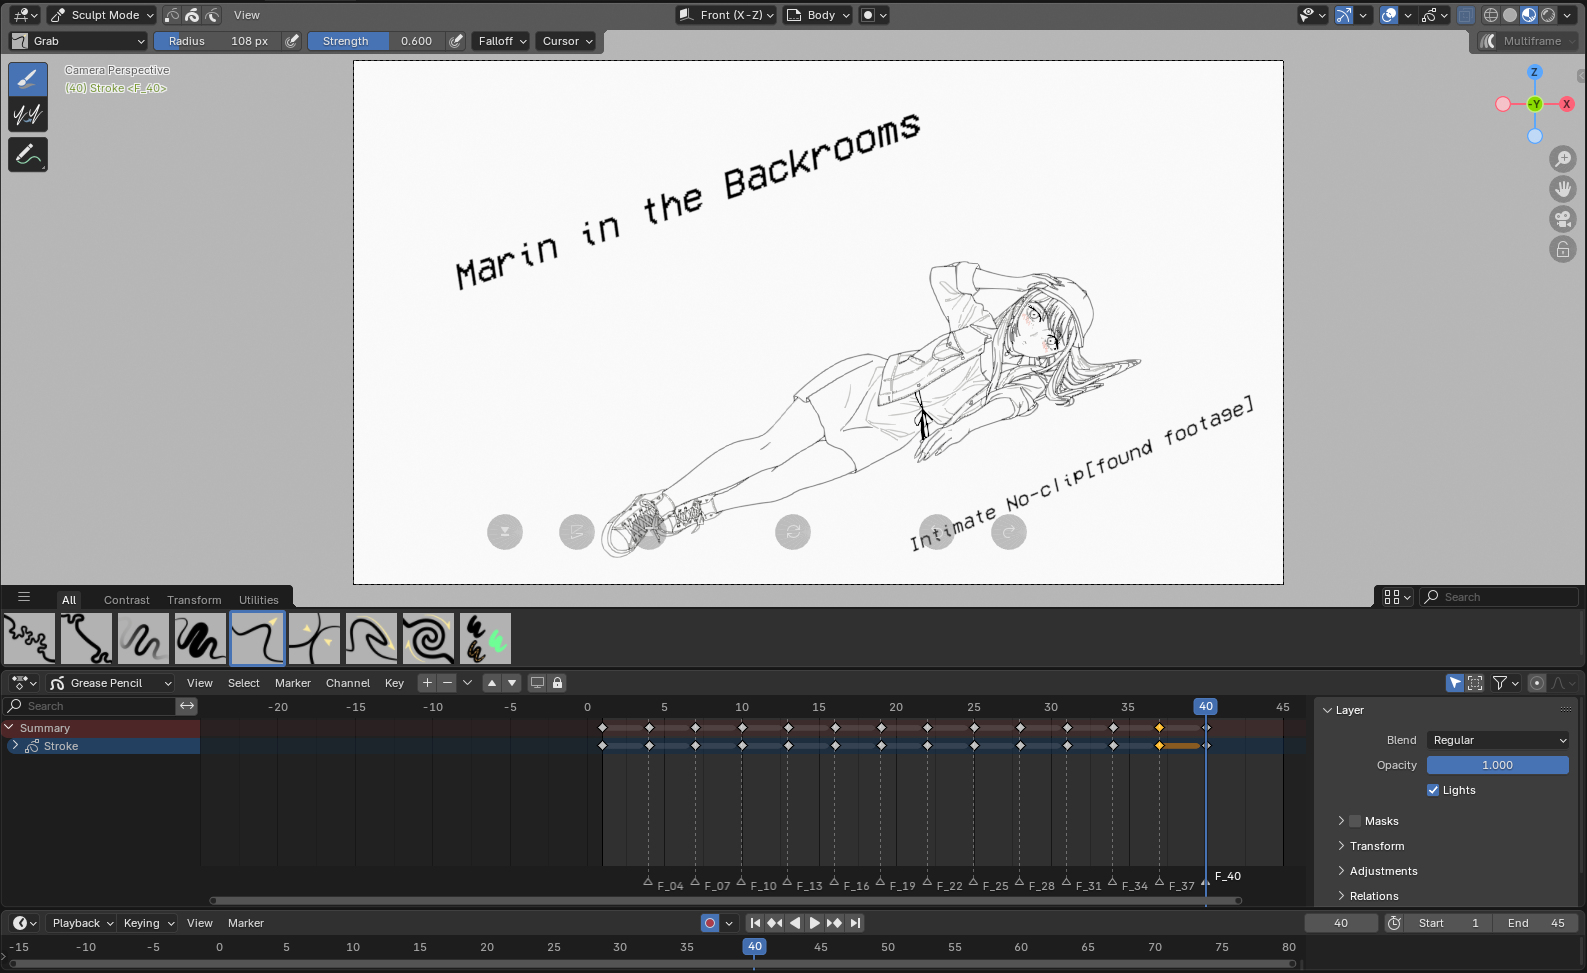Switch to material preview shading

(1529, 15)
